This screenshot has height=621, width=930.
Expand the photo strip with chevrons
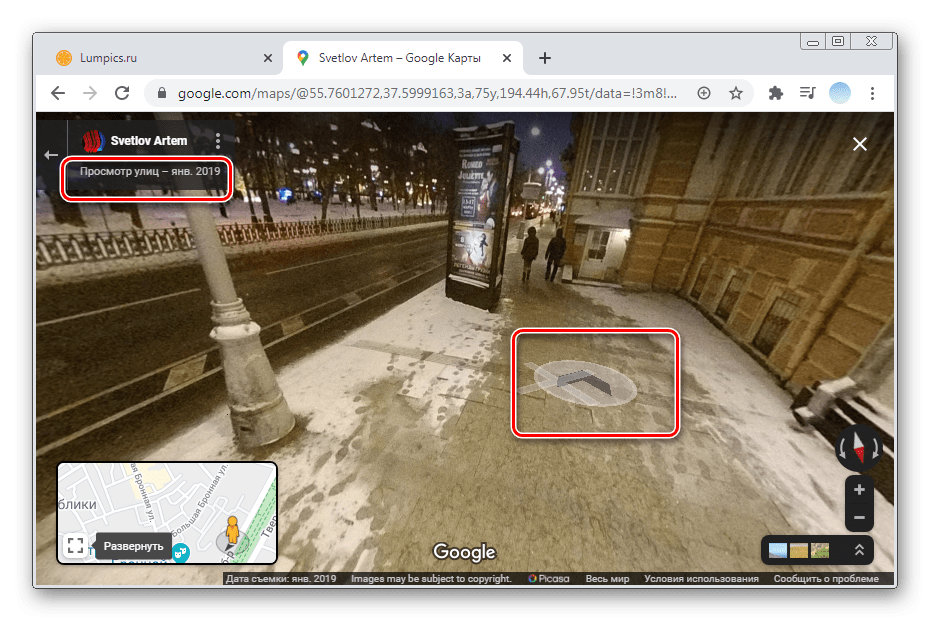[859, 550]
